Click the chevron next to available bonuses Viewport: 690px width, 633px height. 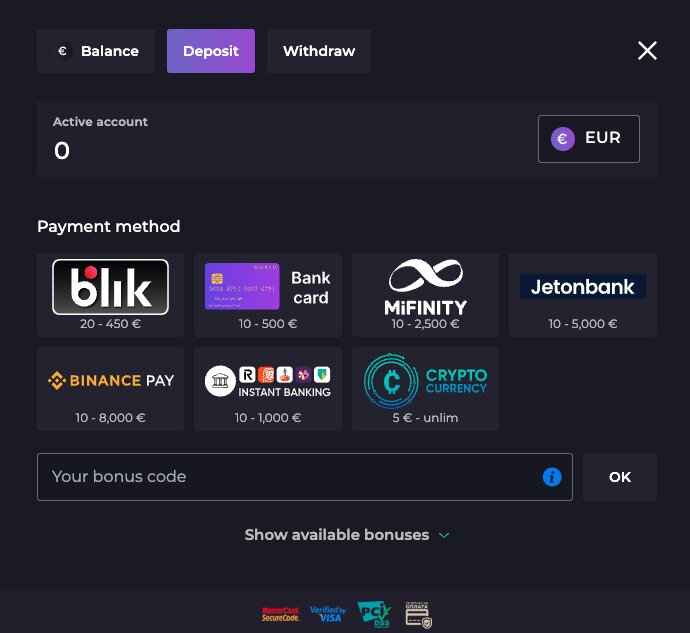[444, 535]
